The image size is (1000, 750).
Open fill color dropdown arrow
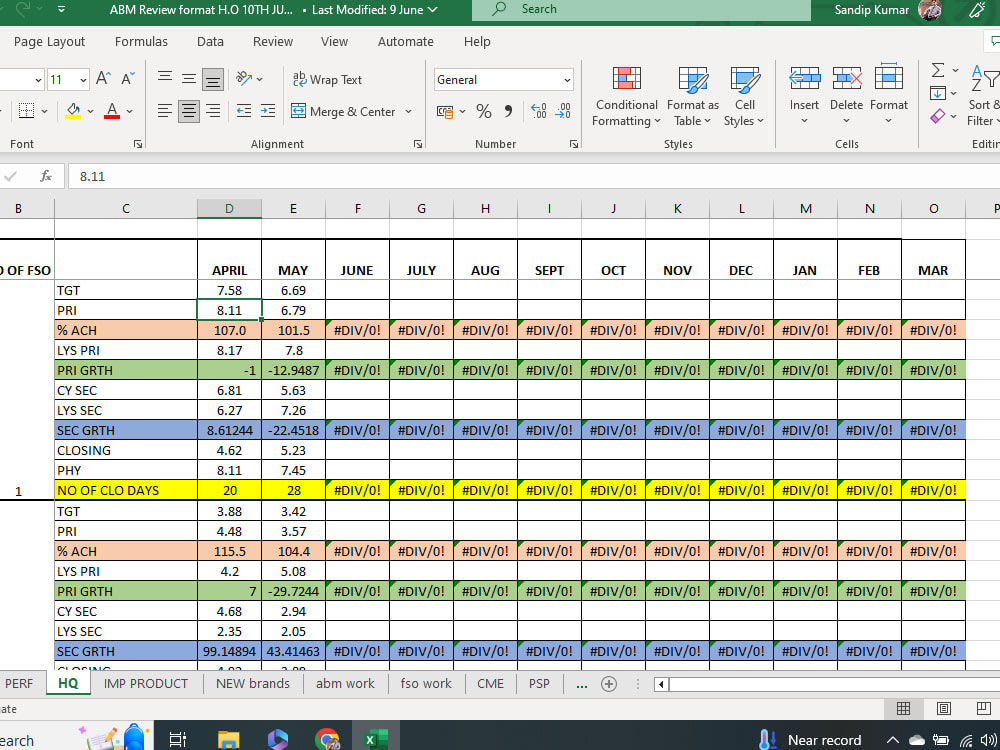[x=91, y=112]
